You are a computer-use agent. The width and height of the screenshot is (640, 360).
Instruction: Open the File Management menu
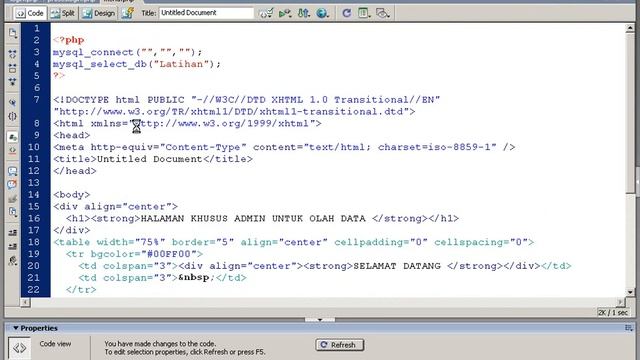point(303,13)
